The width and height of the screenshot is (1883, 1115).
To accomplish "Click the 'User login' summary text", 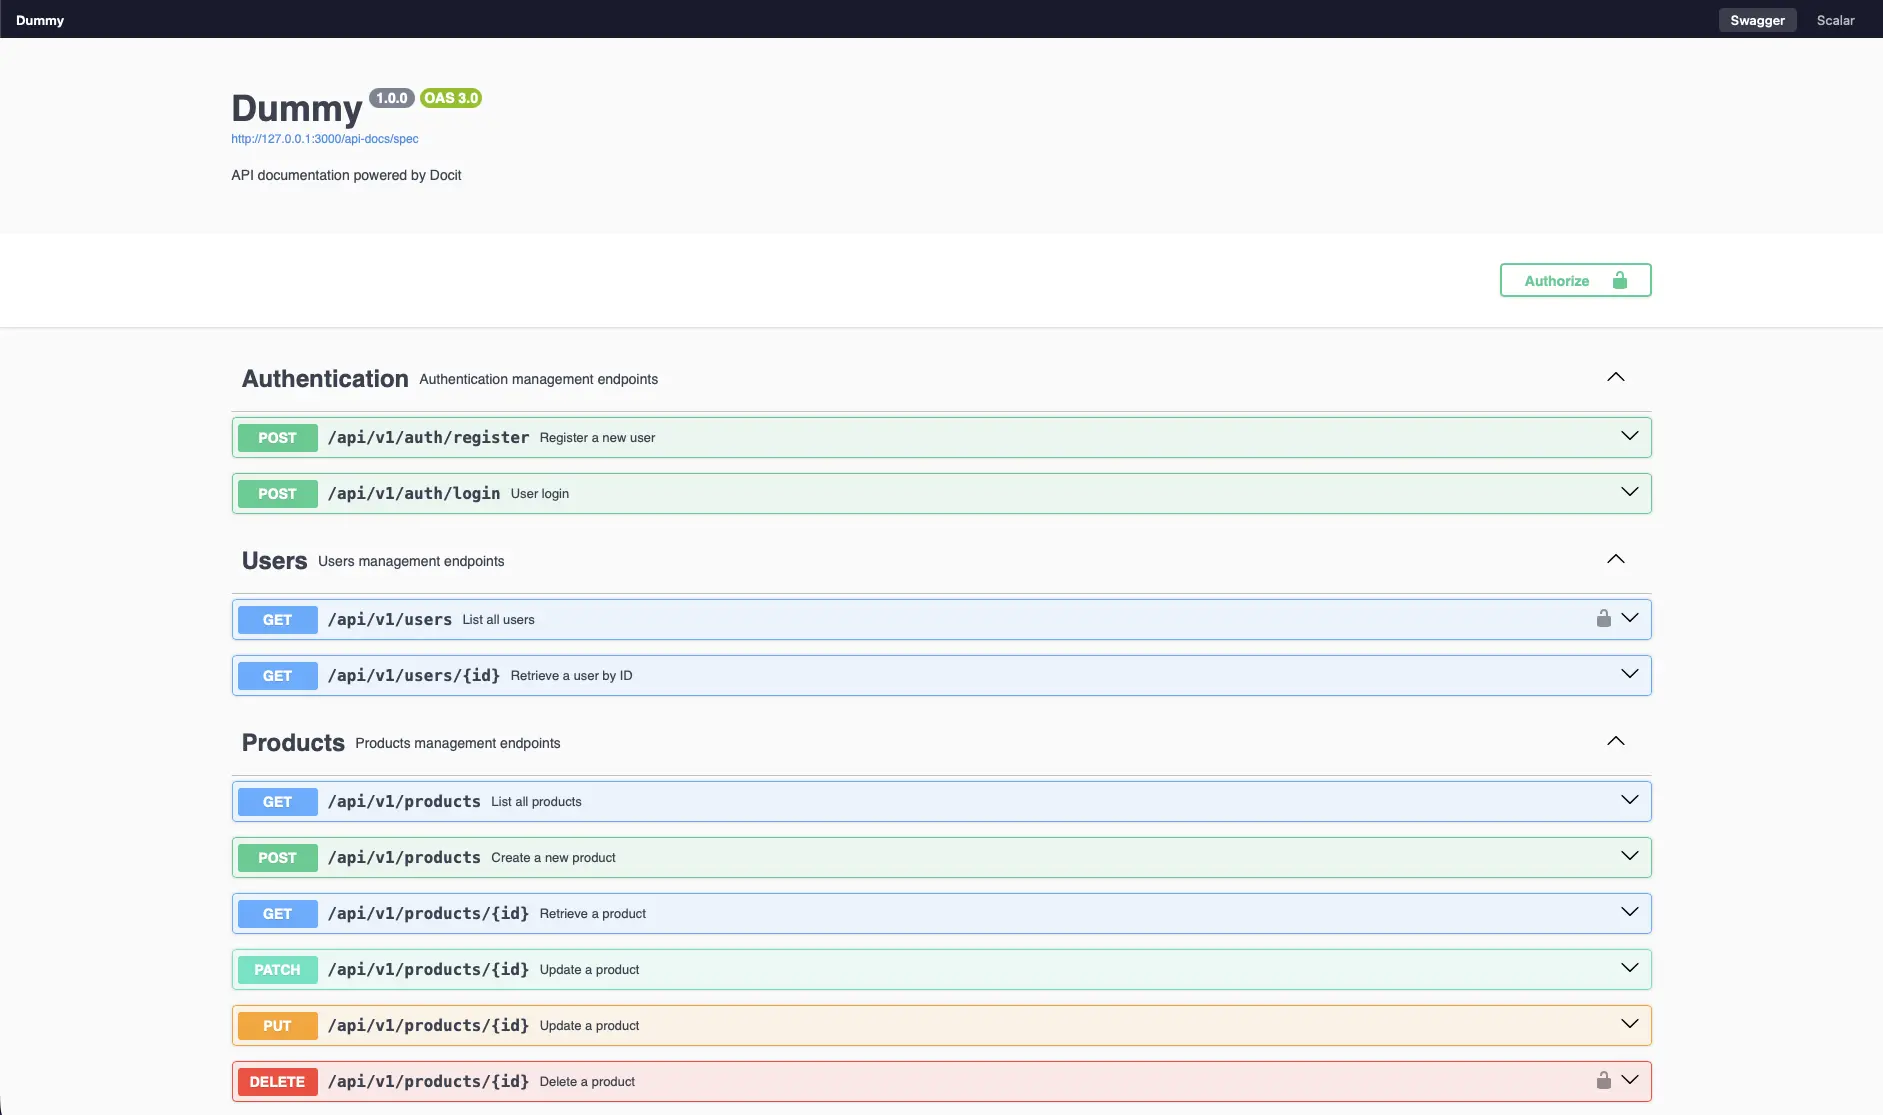I will click(540, 494).
